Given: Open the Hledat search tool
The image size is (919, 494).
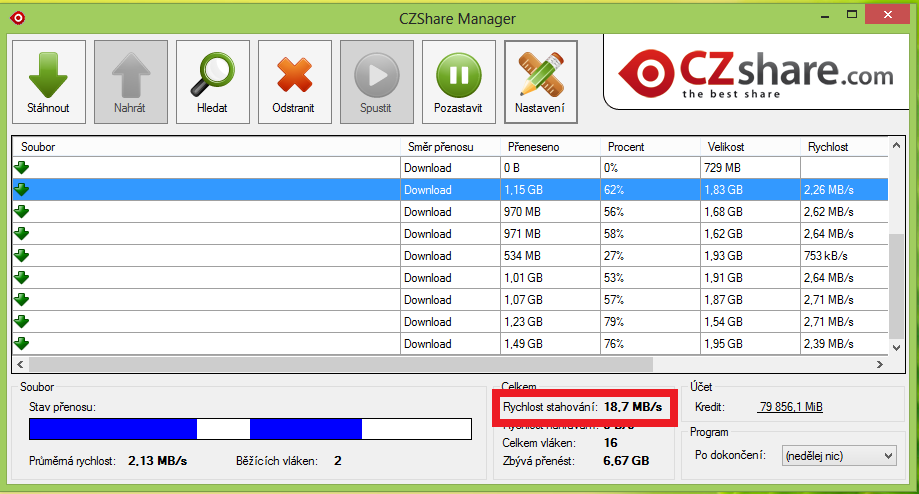Looking at the screenshot, I should [212, 82].
